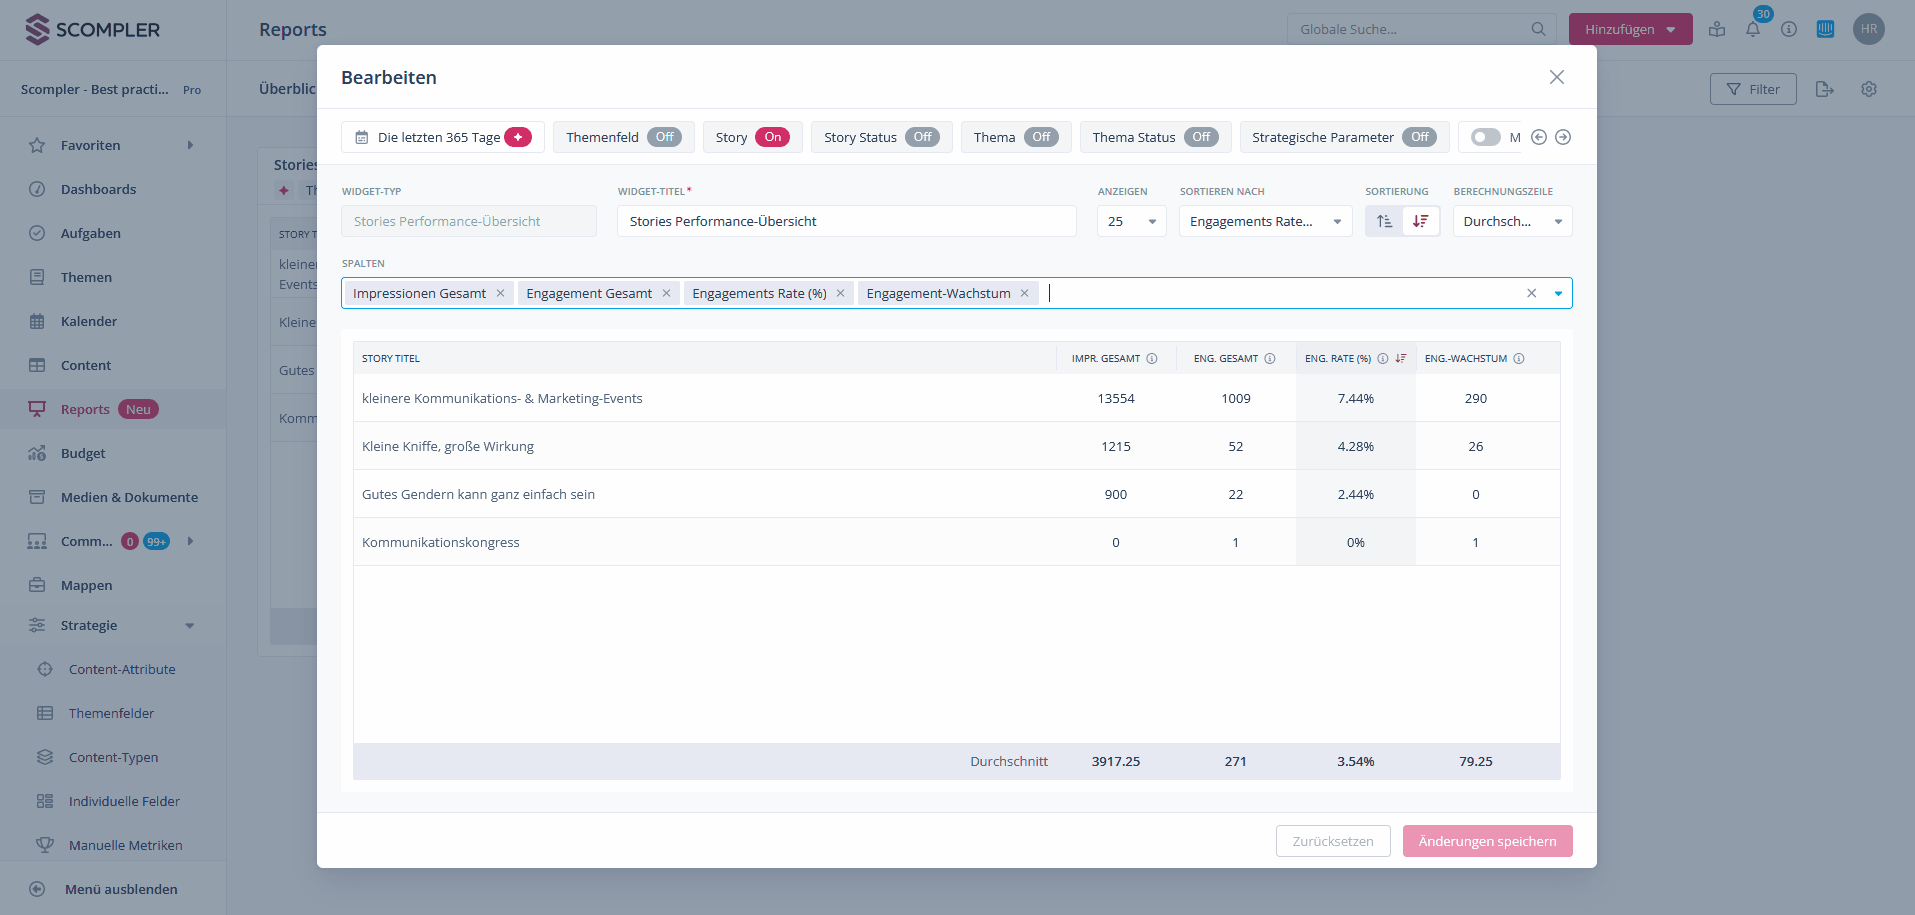Viewport: 1915px width, 915px height.
Task: Click the Änderungen speichern button
Action: 1487,841
